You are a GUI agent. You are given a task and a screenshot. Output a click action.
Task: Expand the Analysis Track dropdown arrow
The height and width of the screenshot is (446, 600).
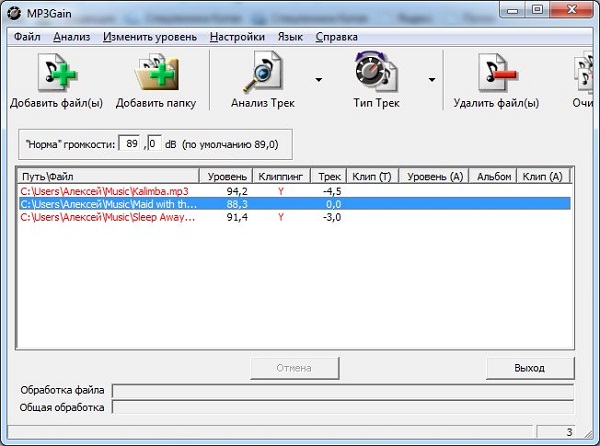click(x=319, y=79)
